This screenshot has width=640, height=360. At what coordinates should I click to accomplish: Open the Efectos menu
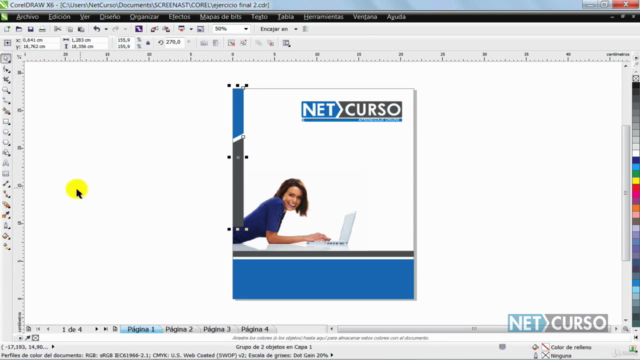179,17
